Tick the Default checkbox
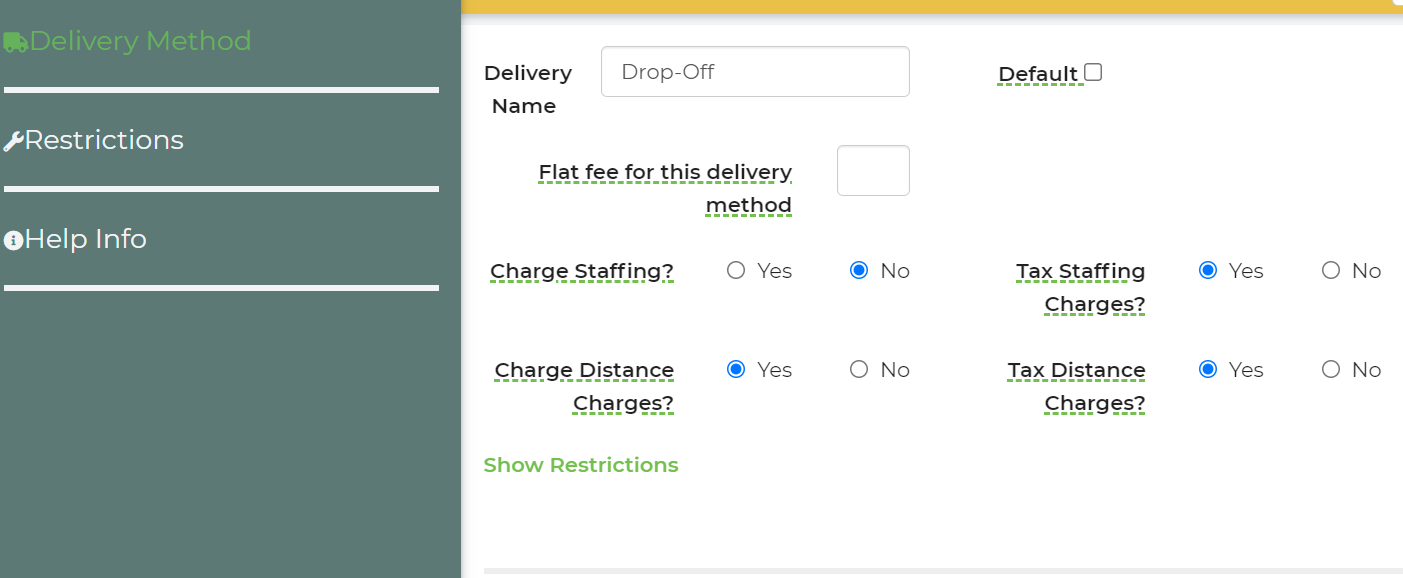The width and height of the screenshot is (1403, 578). tap(1094, 72)
